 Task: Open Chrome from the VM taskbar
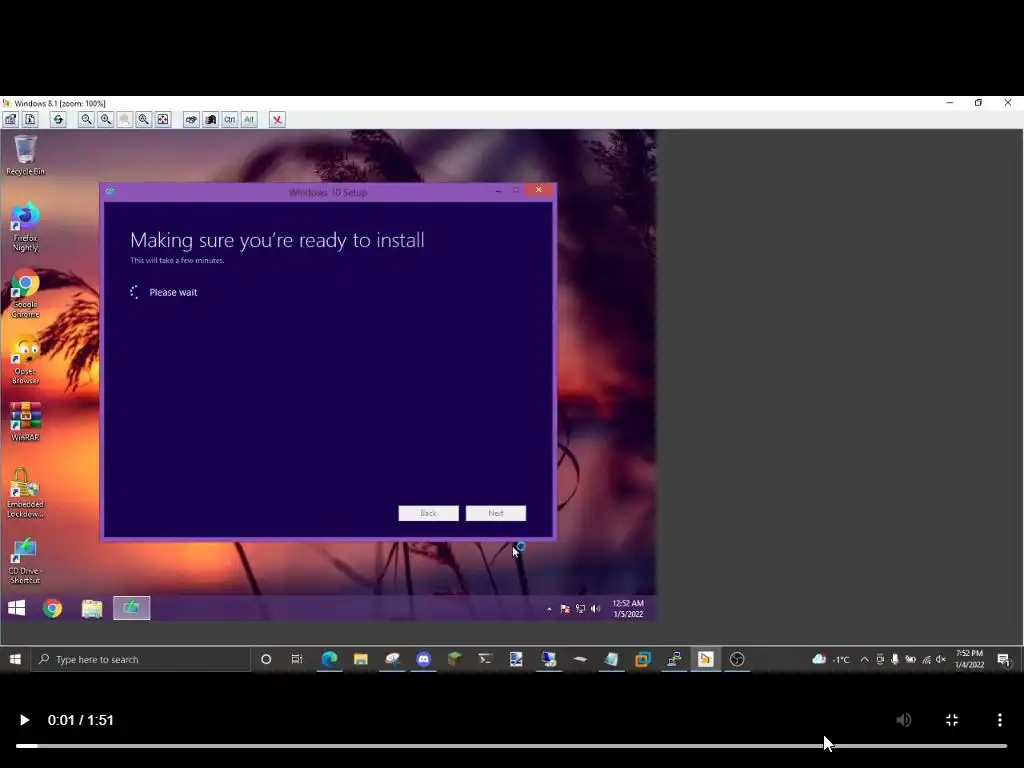(x=52, y=608)
